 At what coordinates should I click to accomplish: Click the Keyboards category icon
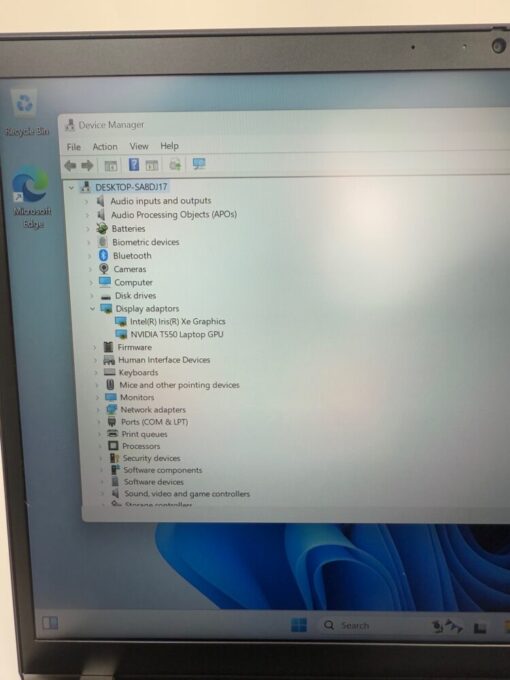110,372
